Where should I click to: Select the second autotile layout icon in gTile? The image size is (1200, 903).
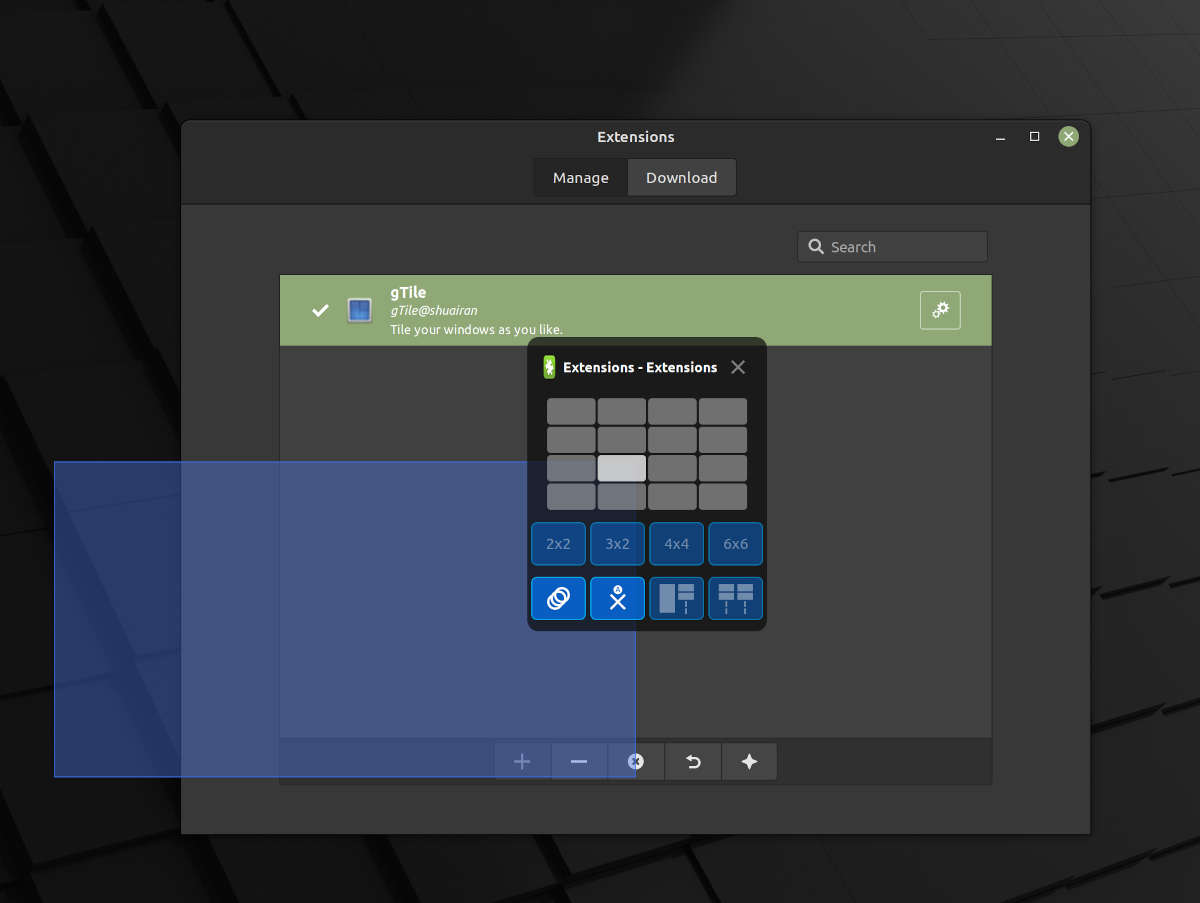tap(735, 598)
